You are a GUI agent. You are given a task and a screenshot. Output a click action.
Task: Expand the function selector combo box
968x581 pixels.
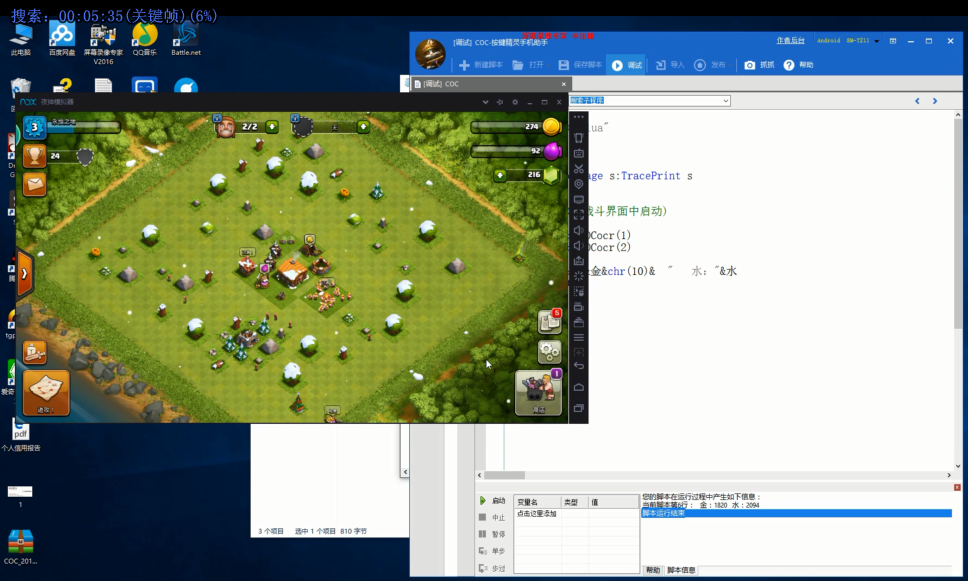pyautogui.click(x=725, y=101)
